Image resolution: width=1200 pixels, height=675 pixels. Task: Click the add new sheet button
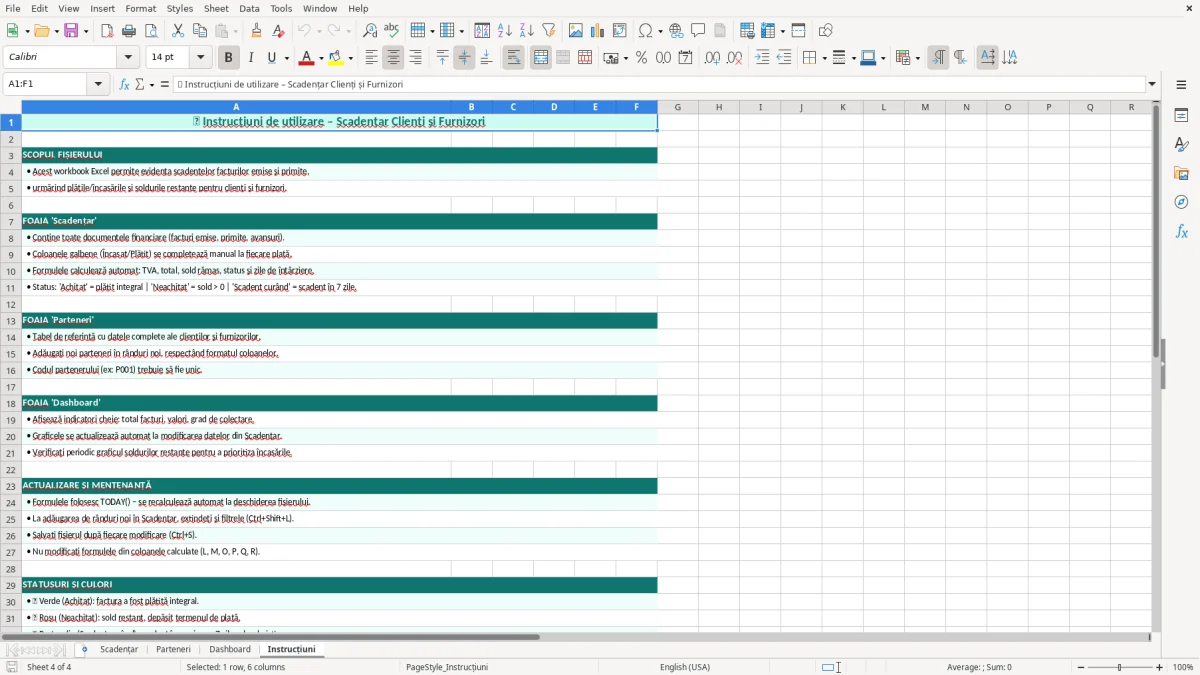point(84,649)
